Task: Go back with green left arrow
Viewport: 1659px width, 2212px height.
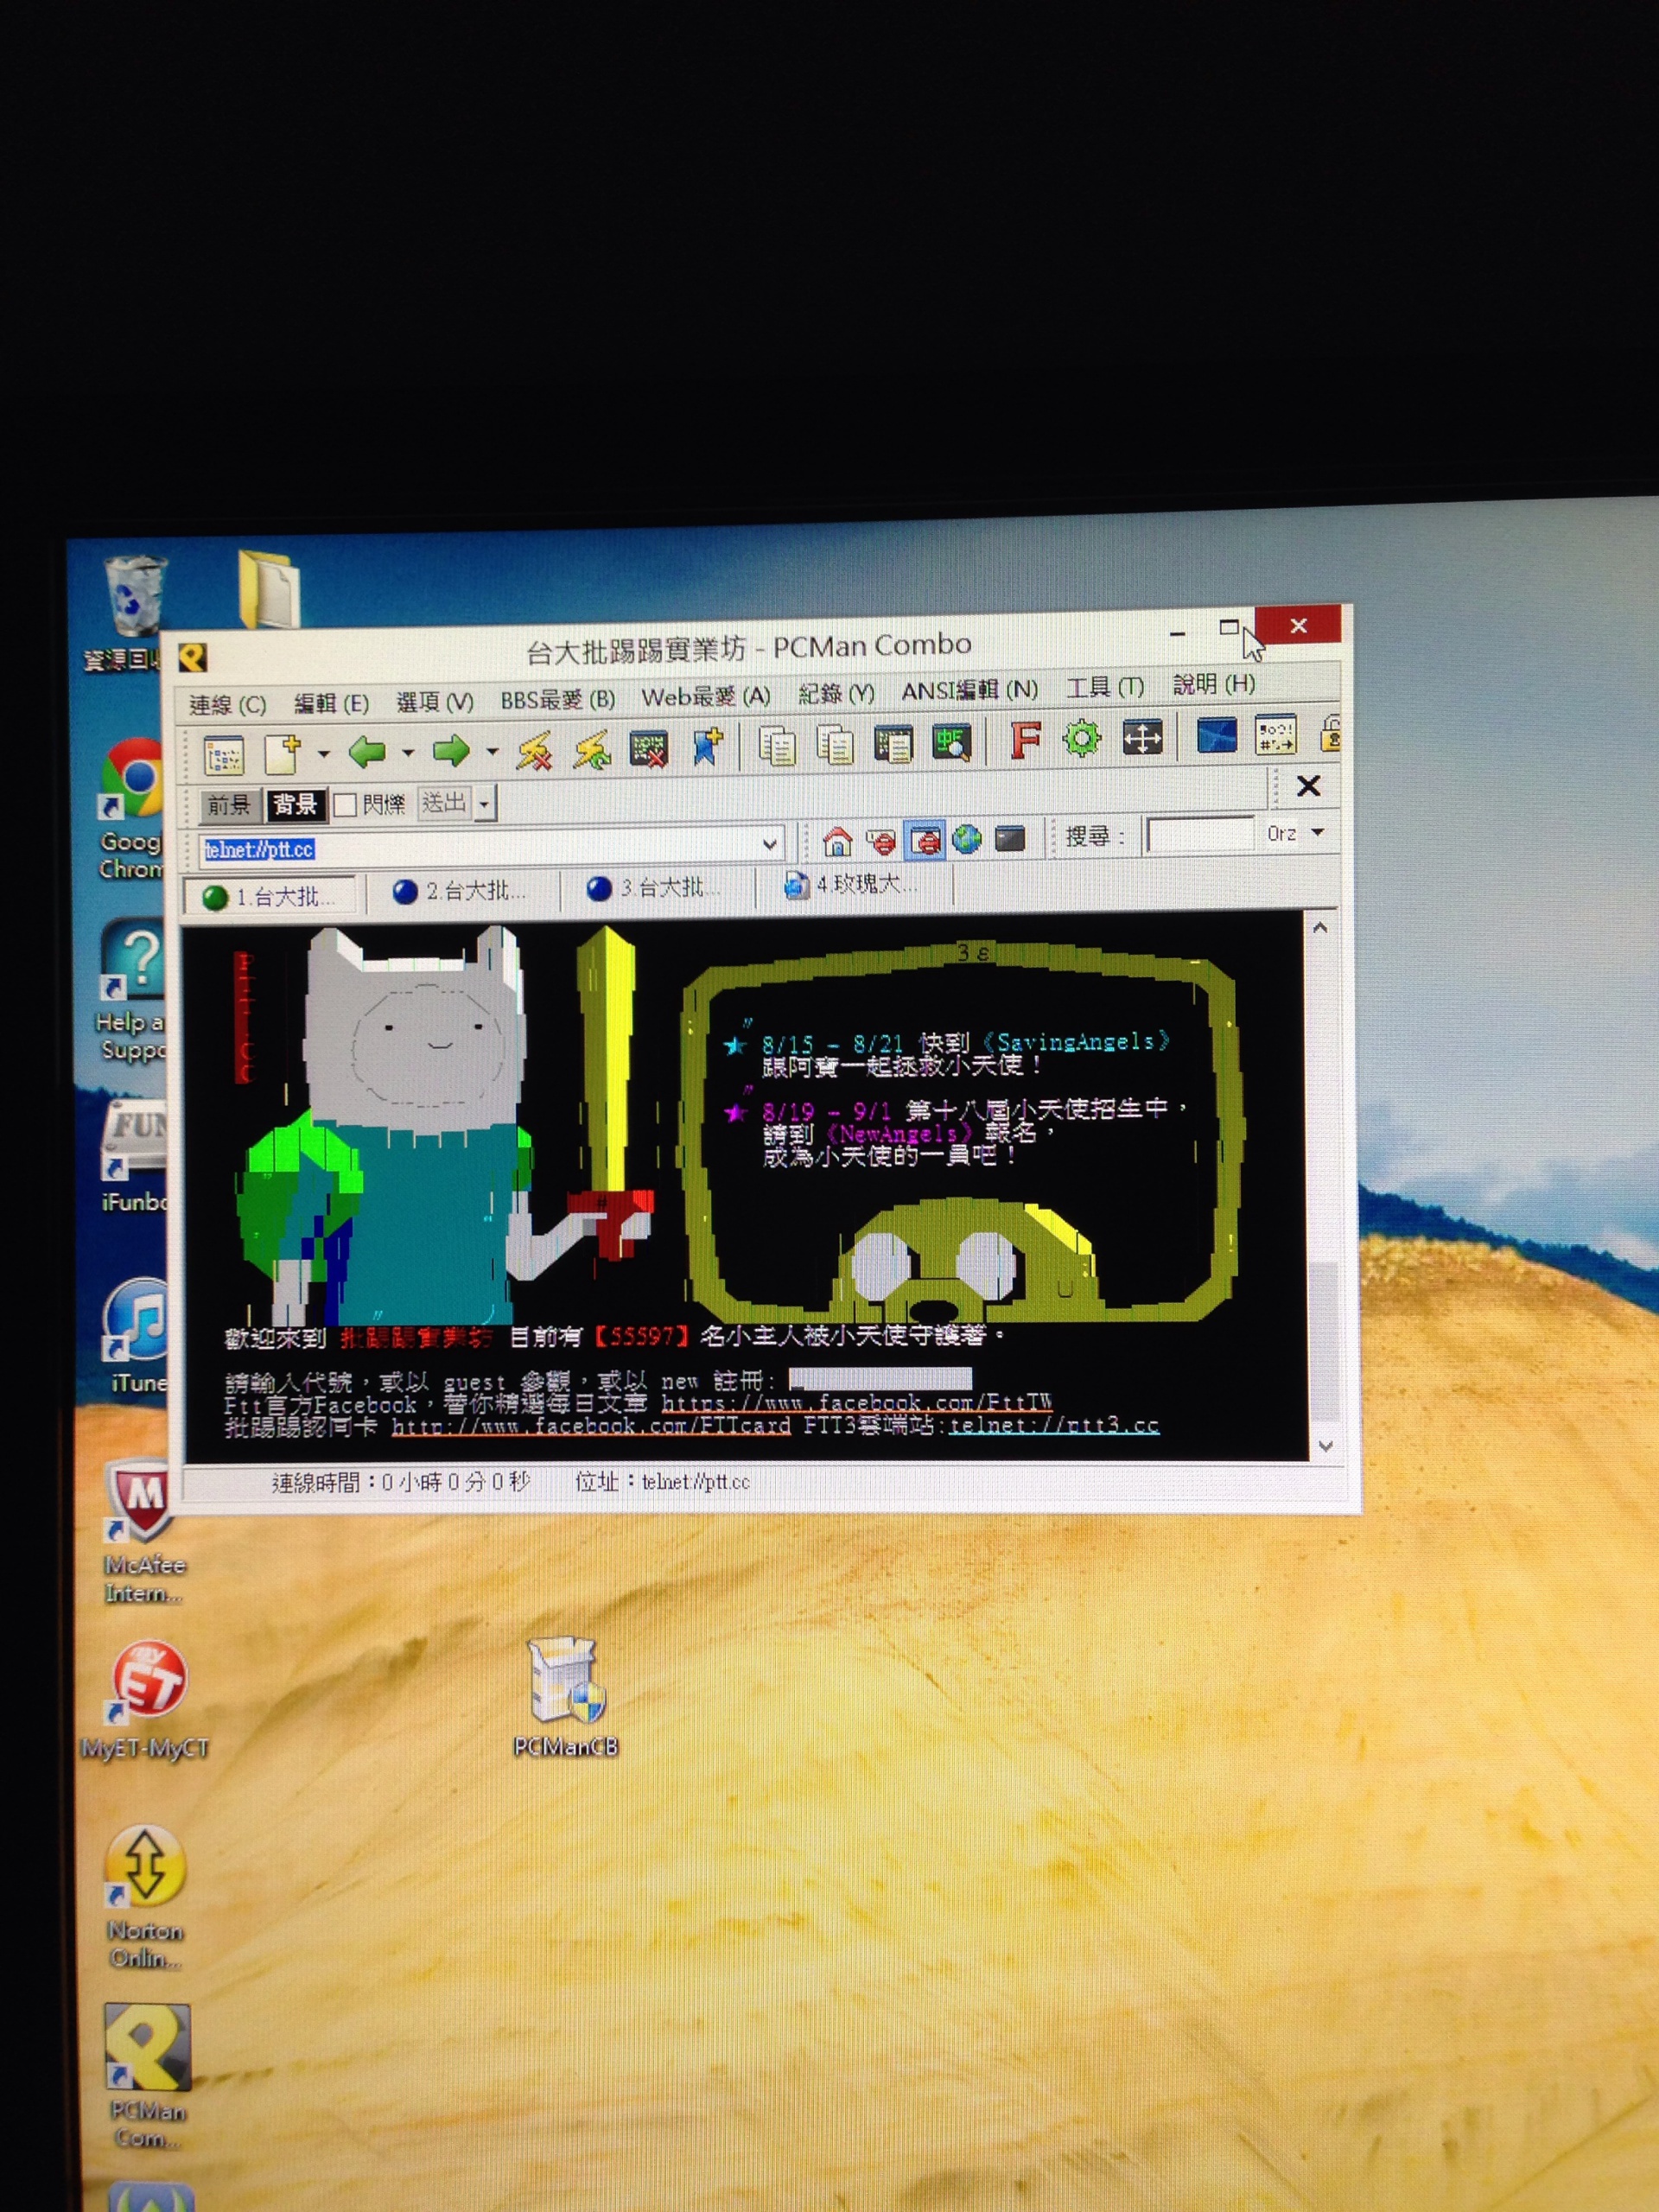Action: [x=367, y=751]
